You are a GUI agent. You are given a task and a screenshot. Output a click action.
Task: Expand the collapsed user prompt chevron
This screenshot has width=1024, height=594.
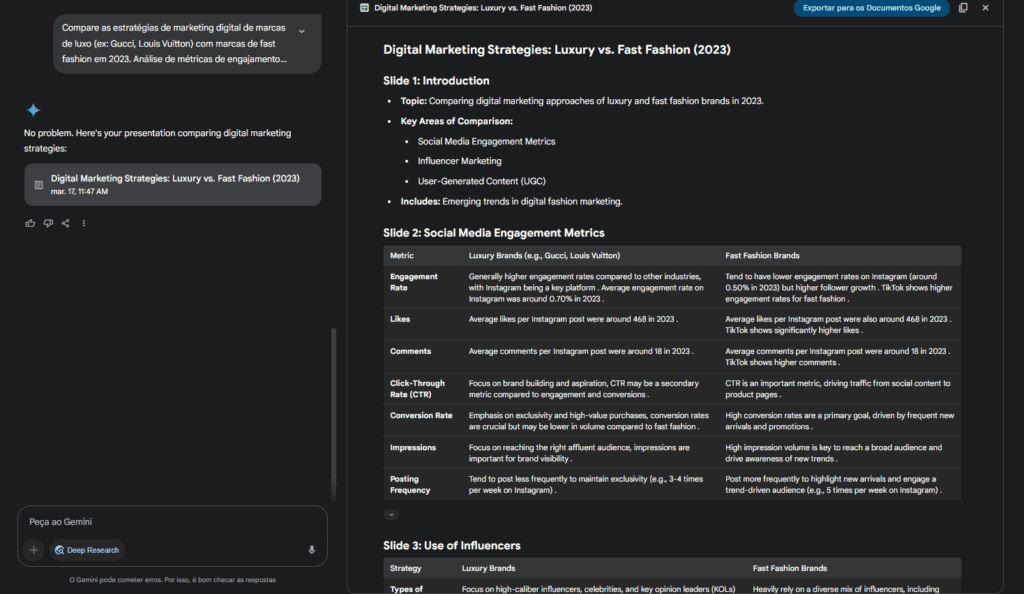pos(302,32)
